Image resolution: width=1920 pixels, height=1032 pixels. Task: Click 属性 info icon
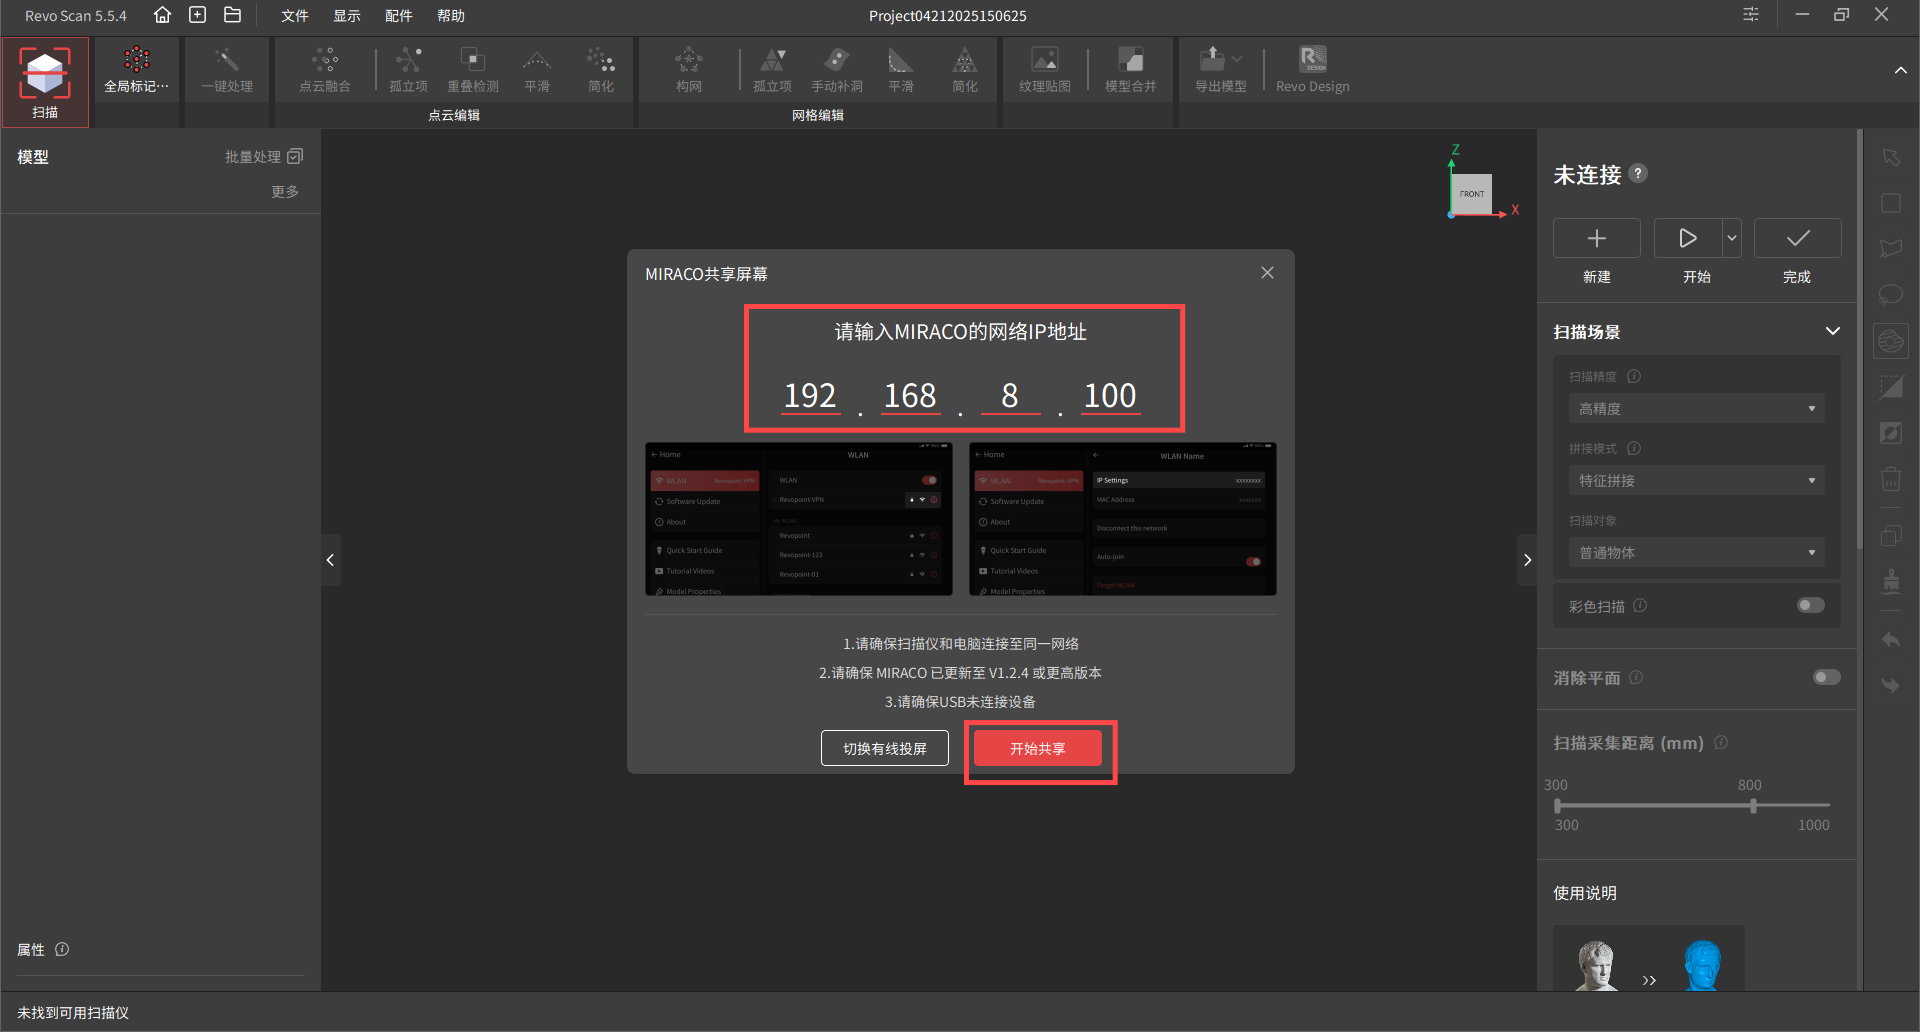click(x=62, y=949)
